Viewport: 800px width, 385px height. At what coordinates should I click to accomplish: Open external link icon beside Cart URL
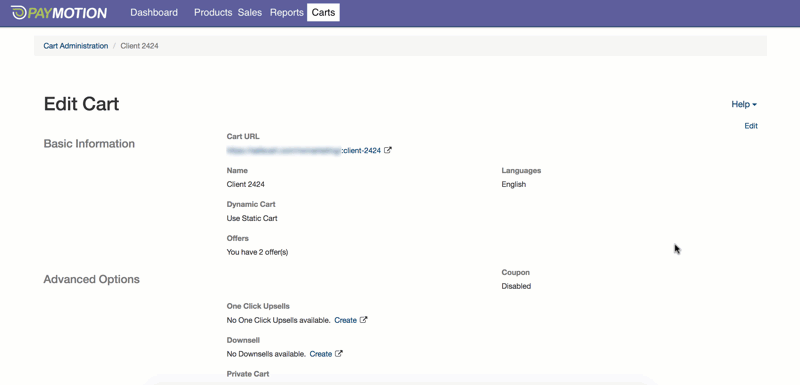[388, 150]
